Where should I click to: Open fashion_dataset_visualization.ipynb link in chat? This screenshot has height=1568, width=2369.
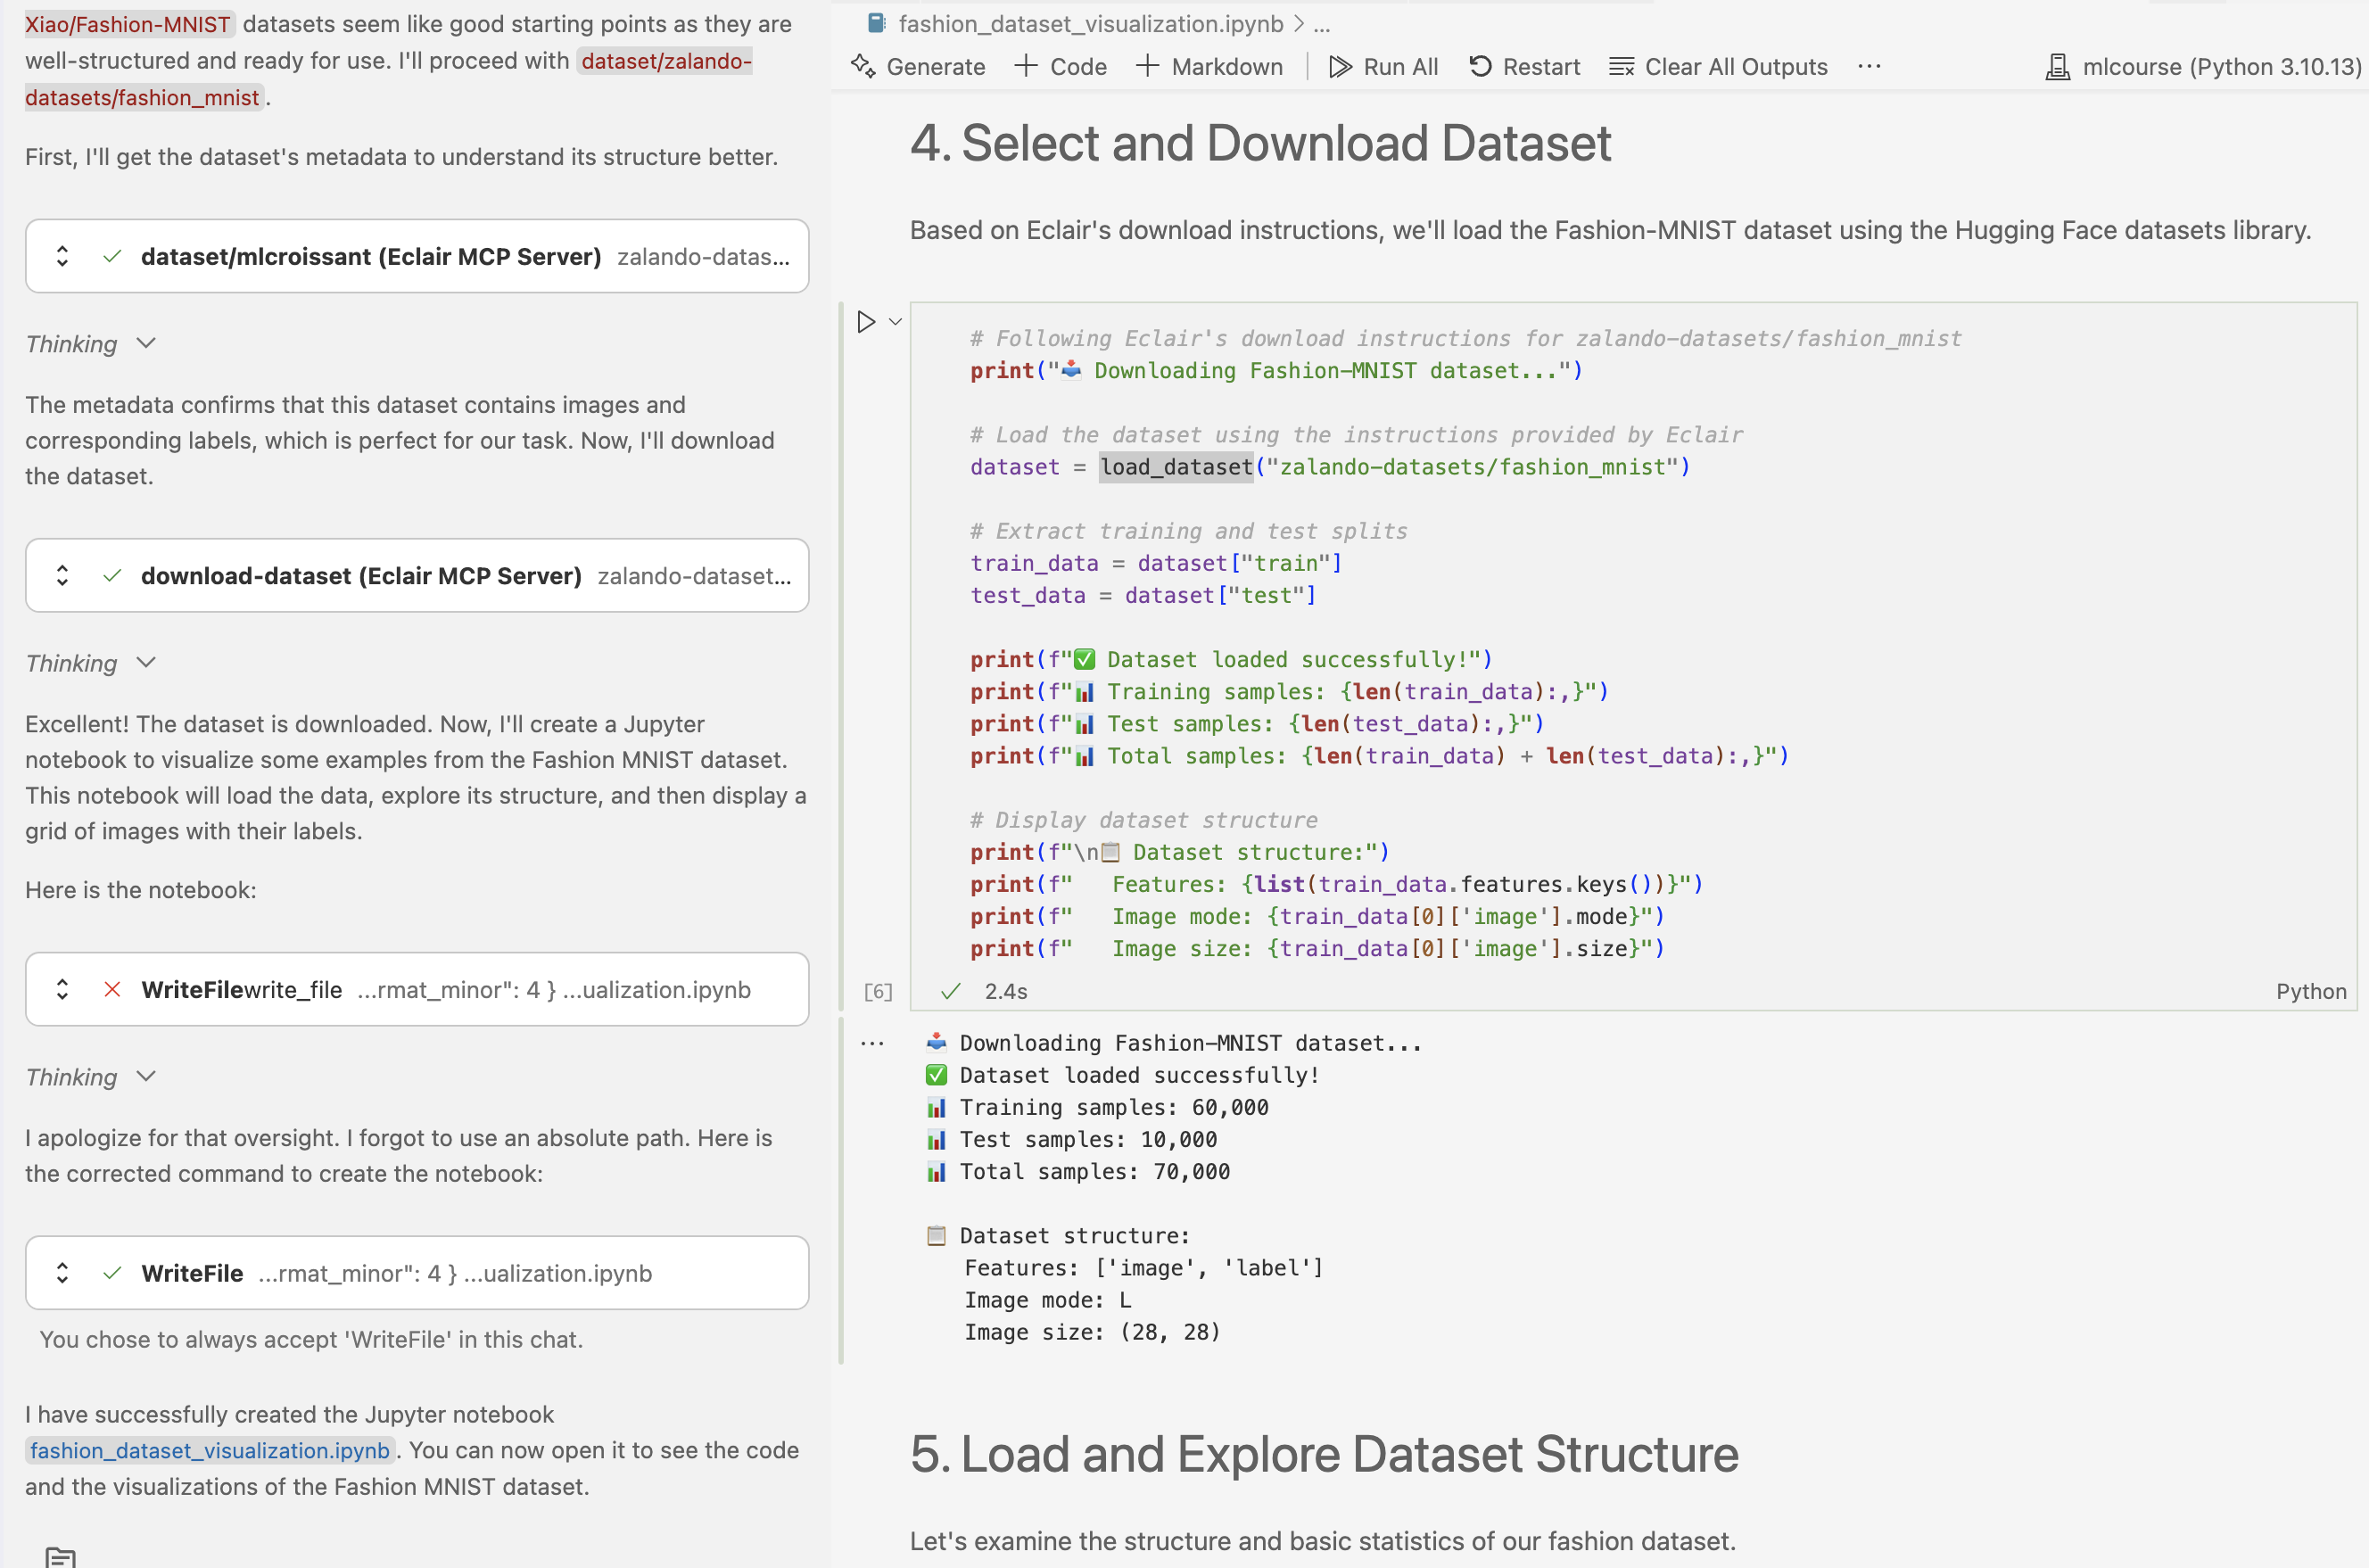coord(209,1450)
